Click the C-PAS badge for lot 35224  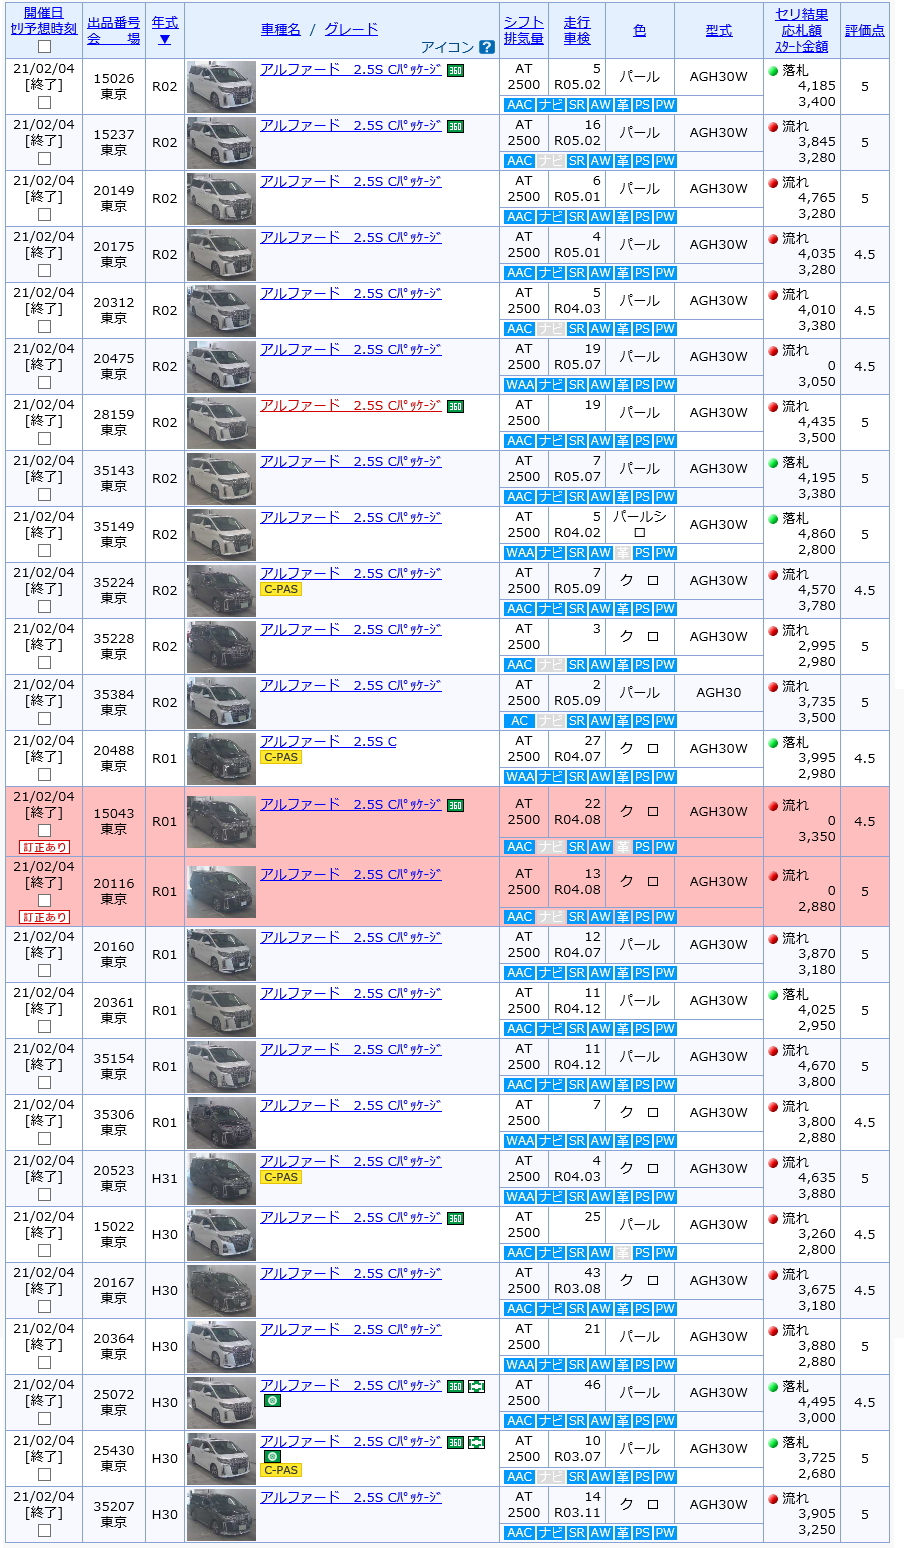click(281, 590)
